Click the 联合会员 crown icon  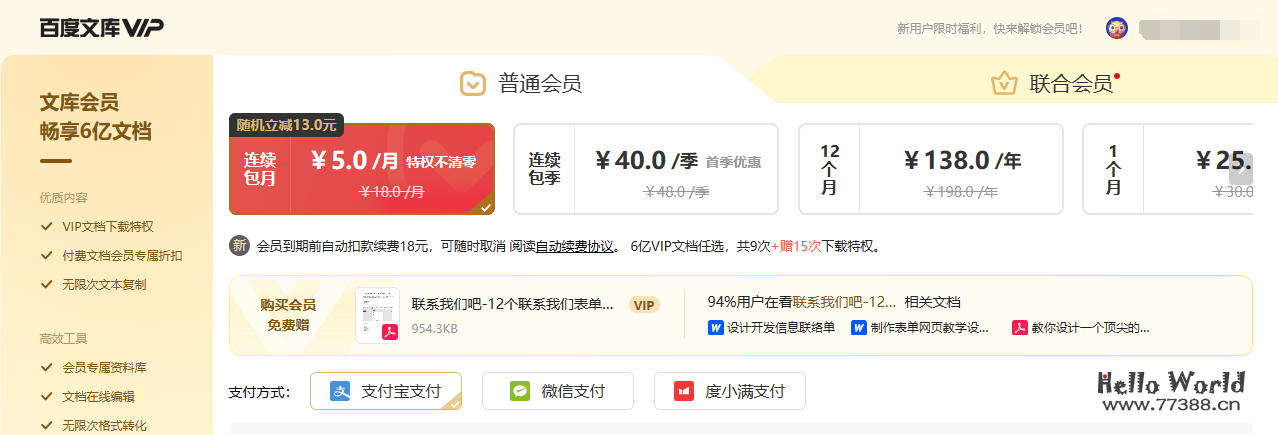tap(1004, 83)
